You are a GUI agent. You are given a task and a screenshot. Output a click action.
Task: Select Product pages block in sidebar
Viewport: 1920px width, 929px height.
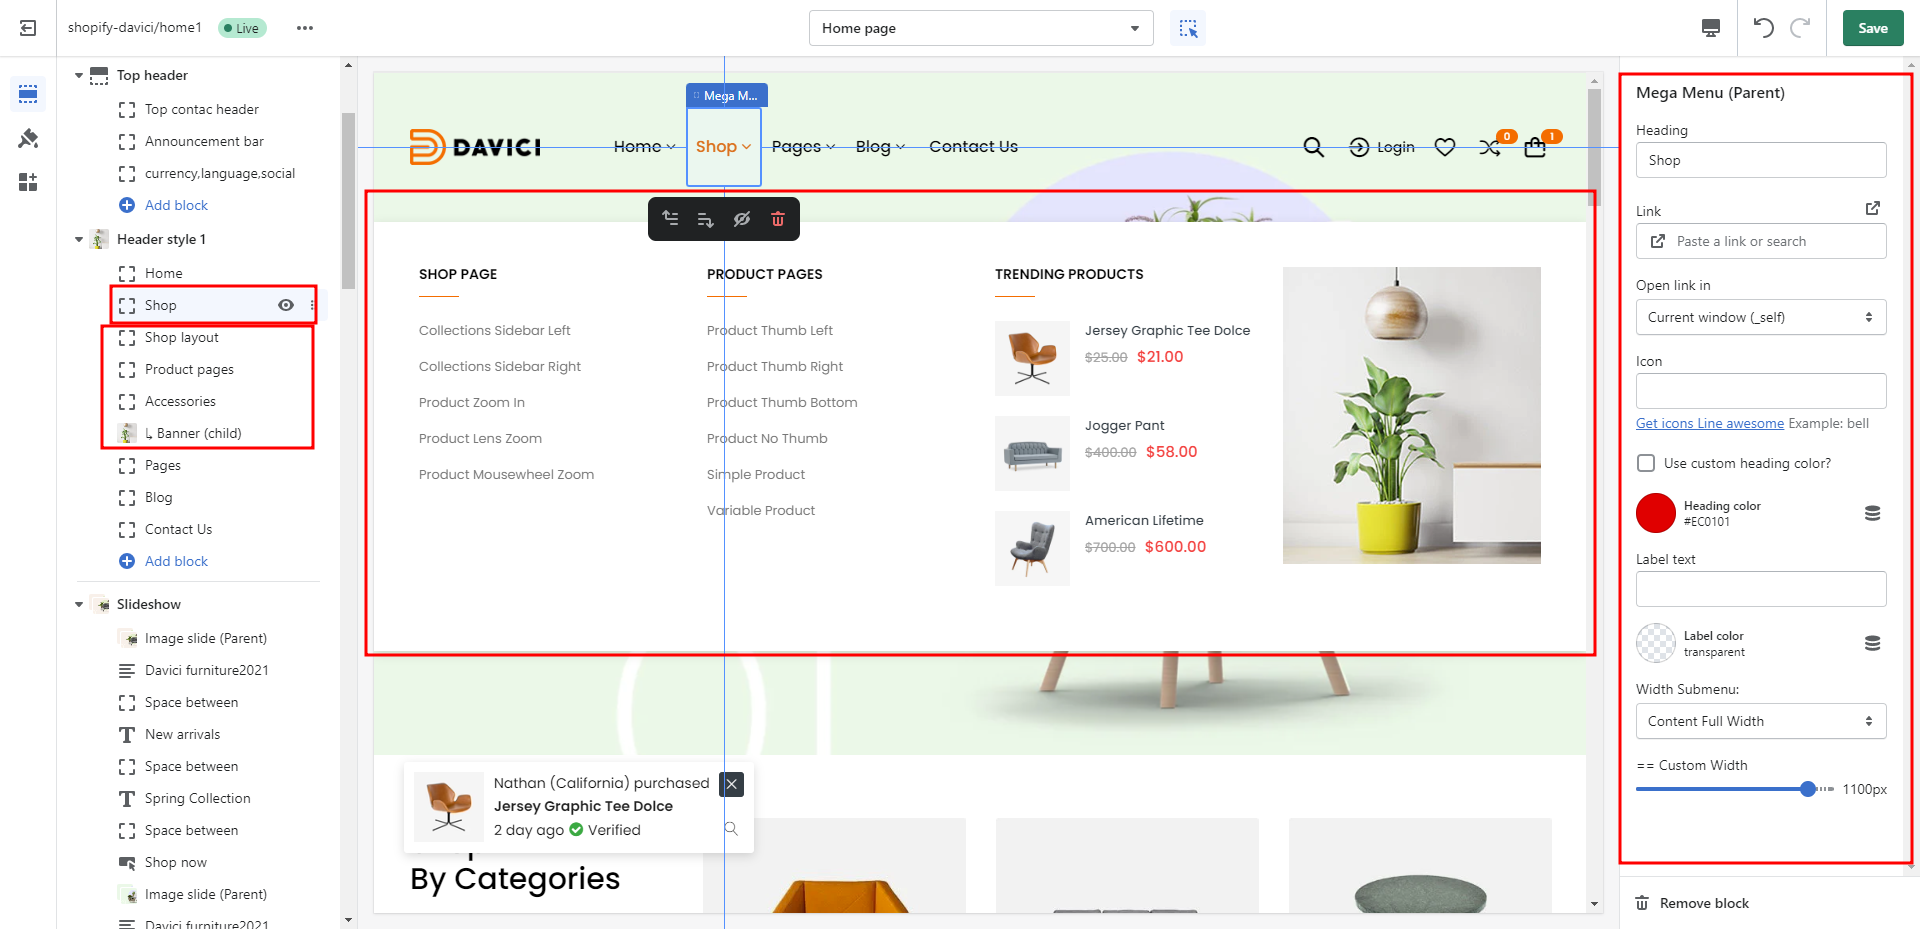pos(189,369)
